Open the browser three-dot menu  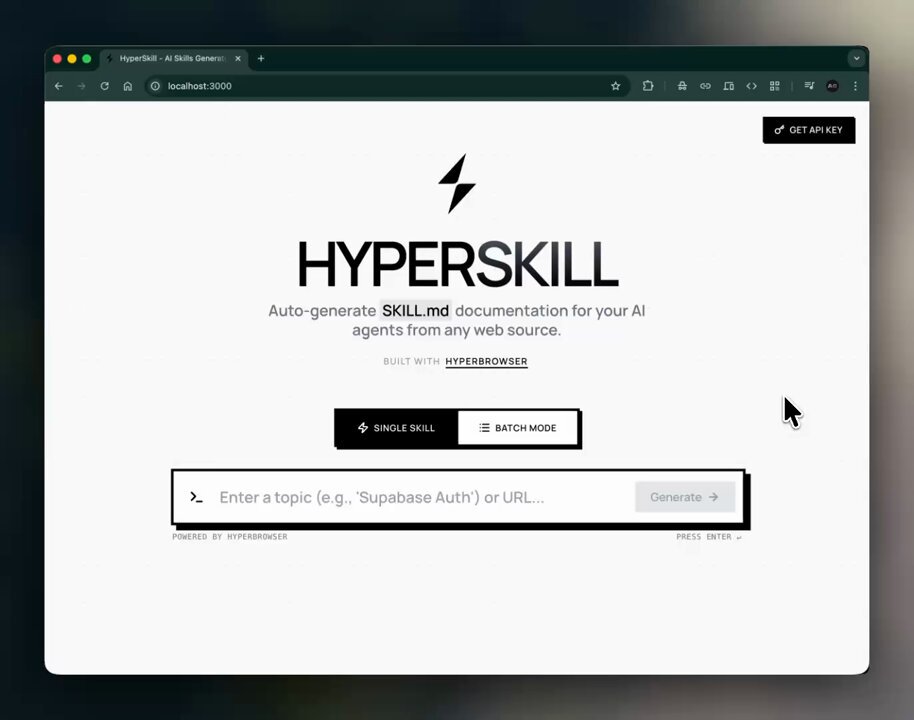855,86
